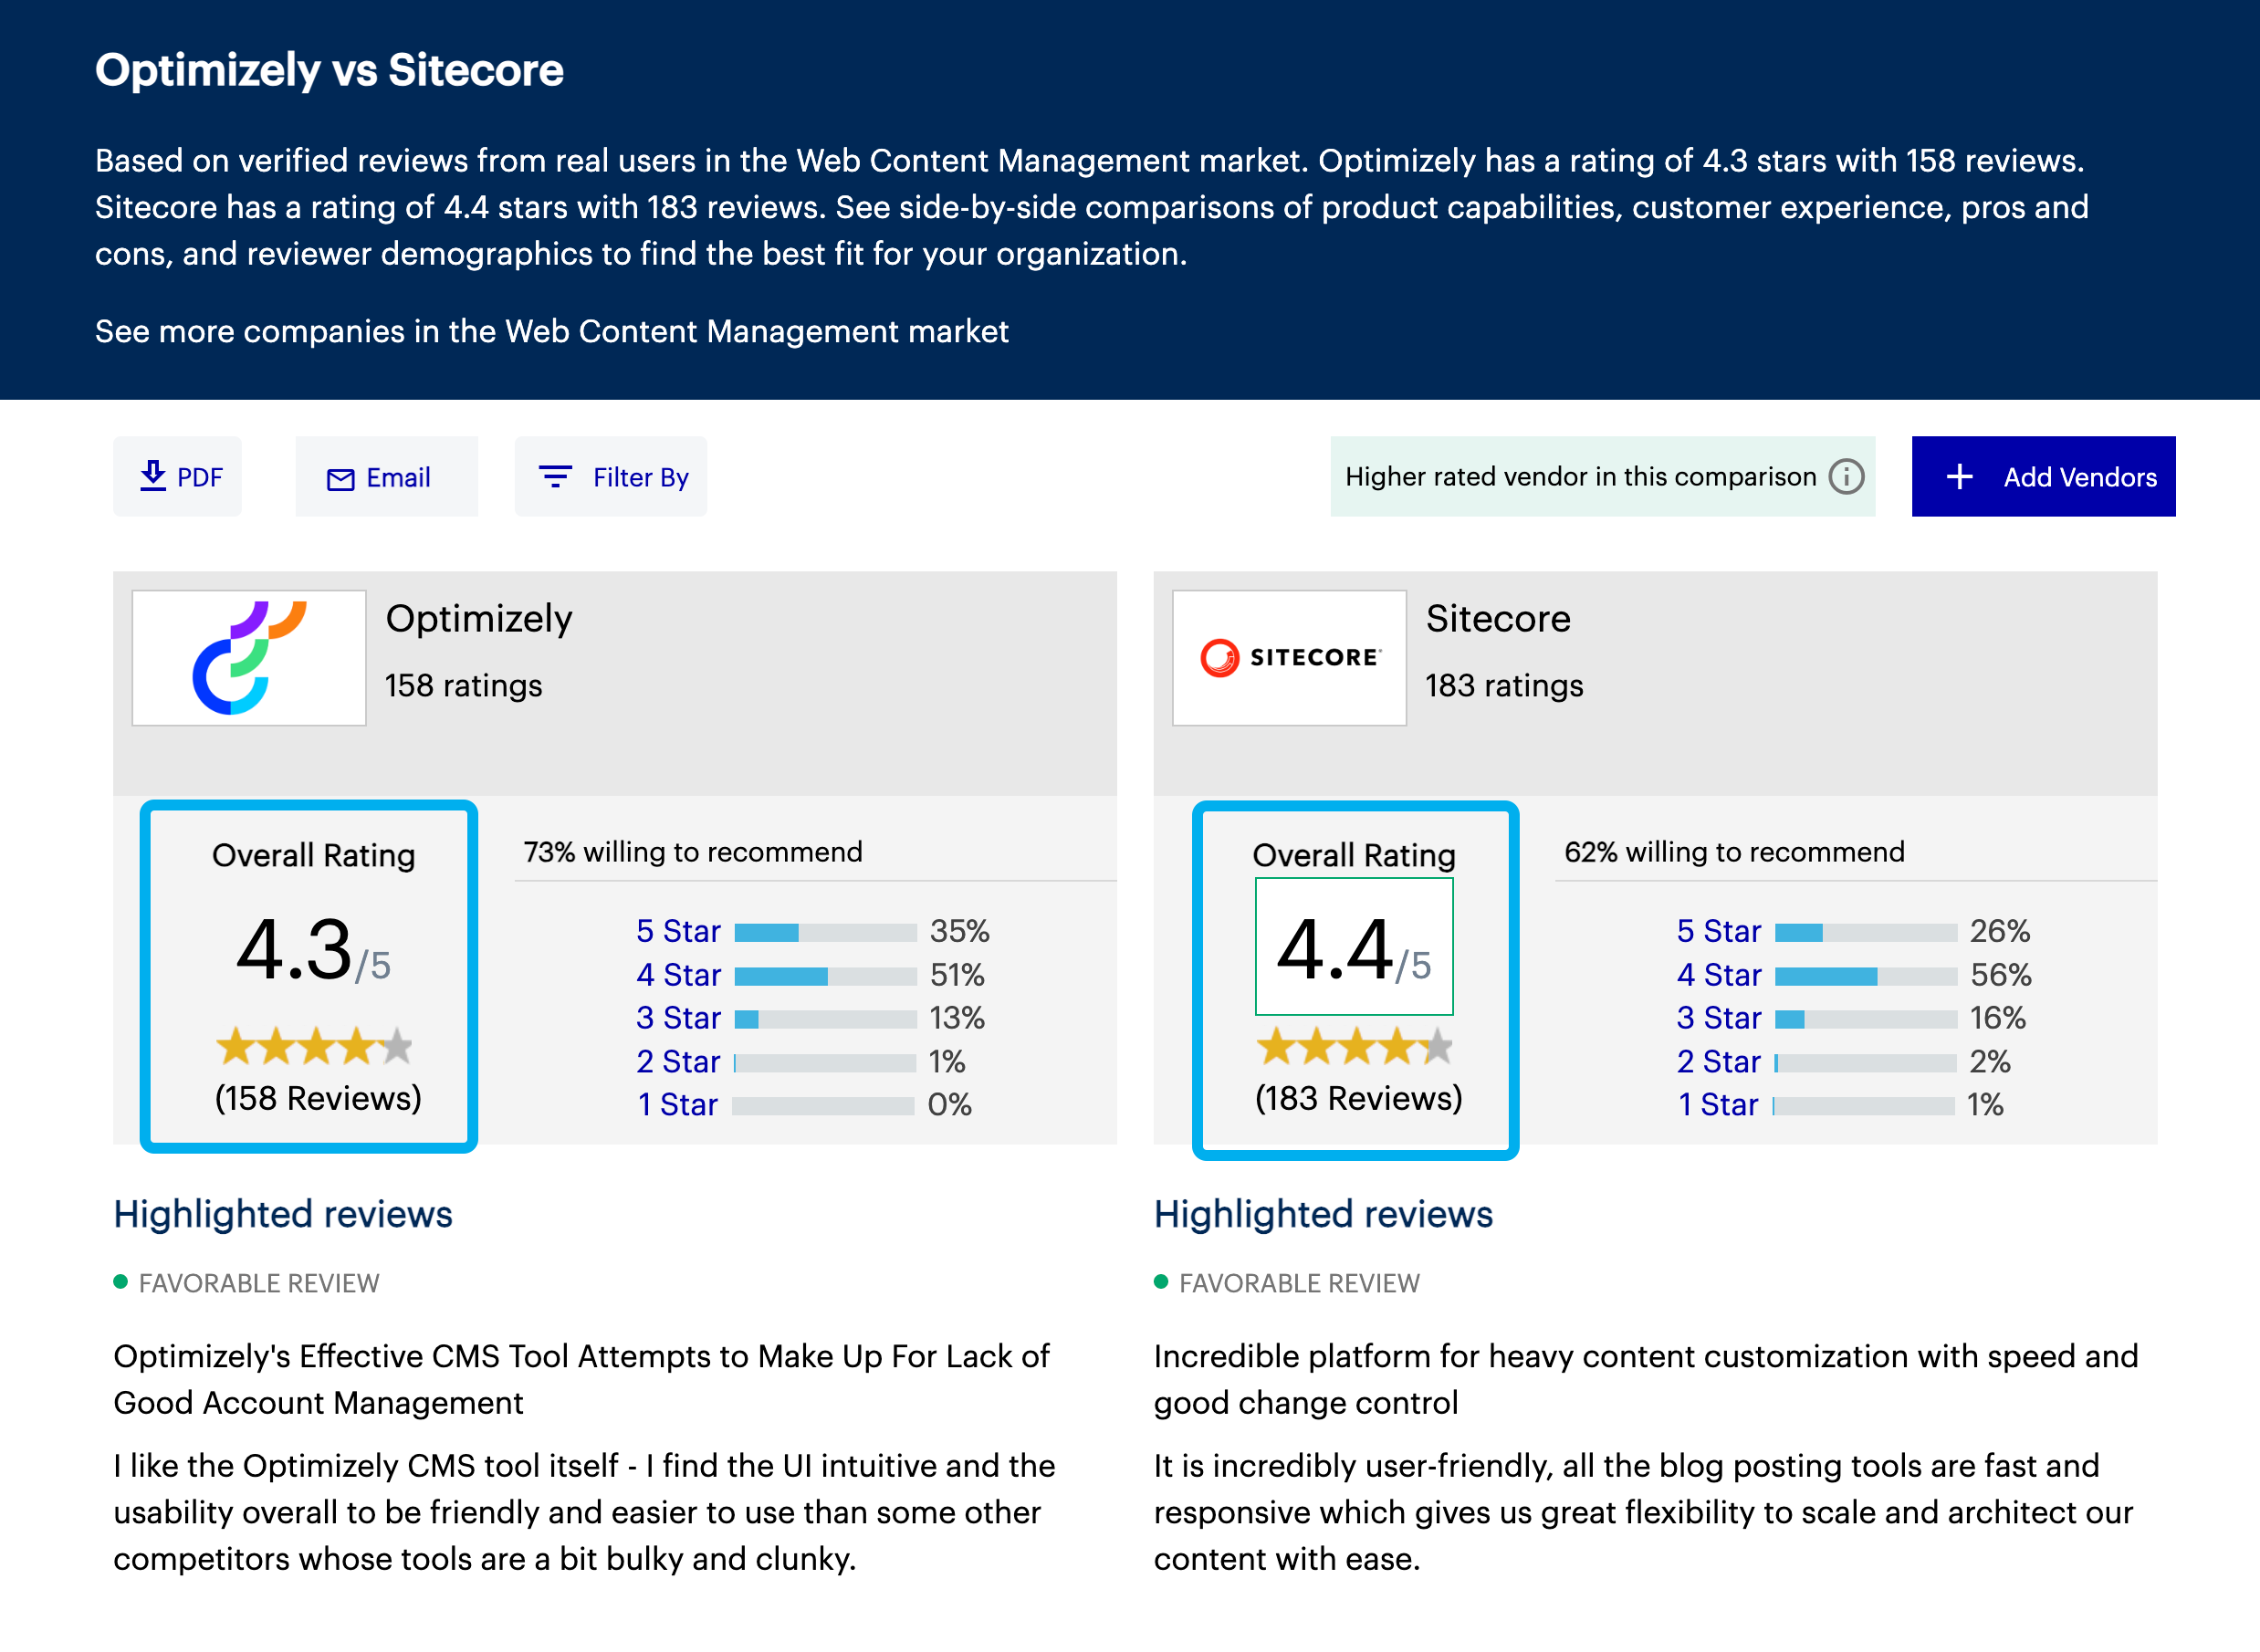The height and width of the screenshot is (1652, 2260).
Task: Click the Optimizely logo
Action: [x=248, y=656]
